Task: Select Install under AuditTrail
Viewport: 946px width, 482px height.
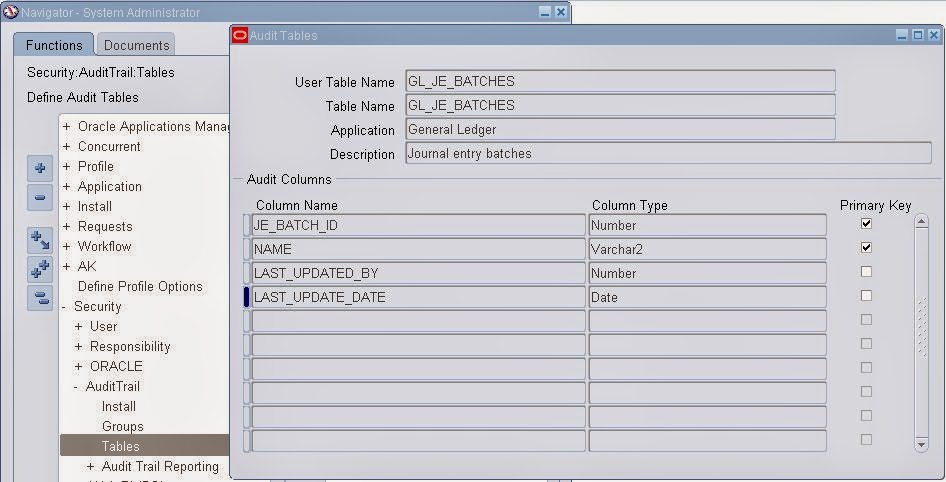Action: (x=119, y=407)
